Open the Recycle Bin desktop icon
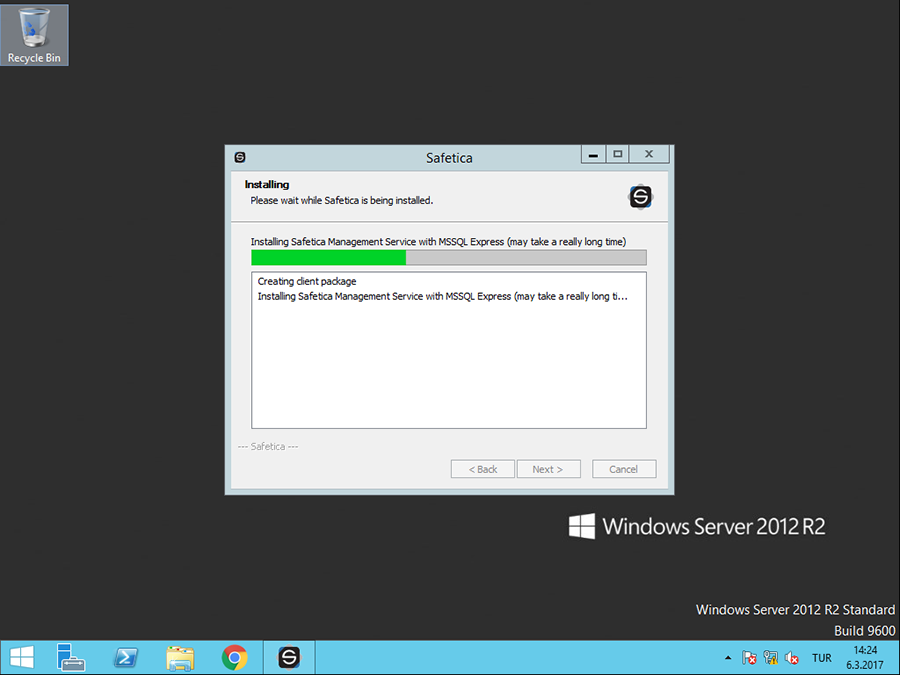This screenshot has width=900, height=675. coord(34,35)
